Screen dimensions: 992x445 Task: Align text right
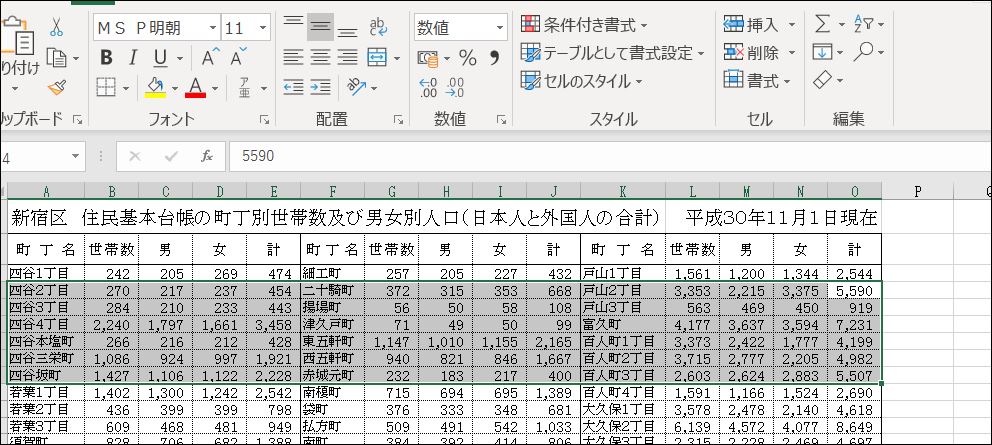347,58
